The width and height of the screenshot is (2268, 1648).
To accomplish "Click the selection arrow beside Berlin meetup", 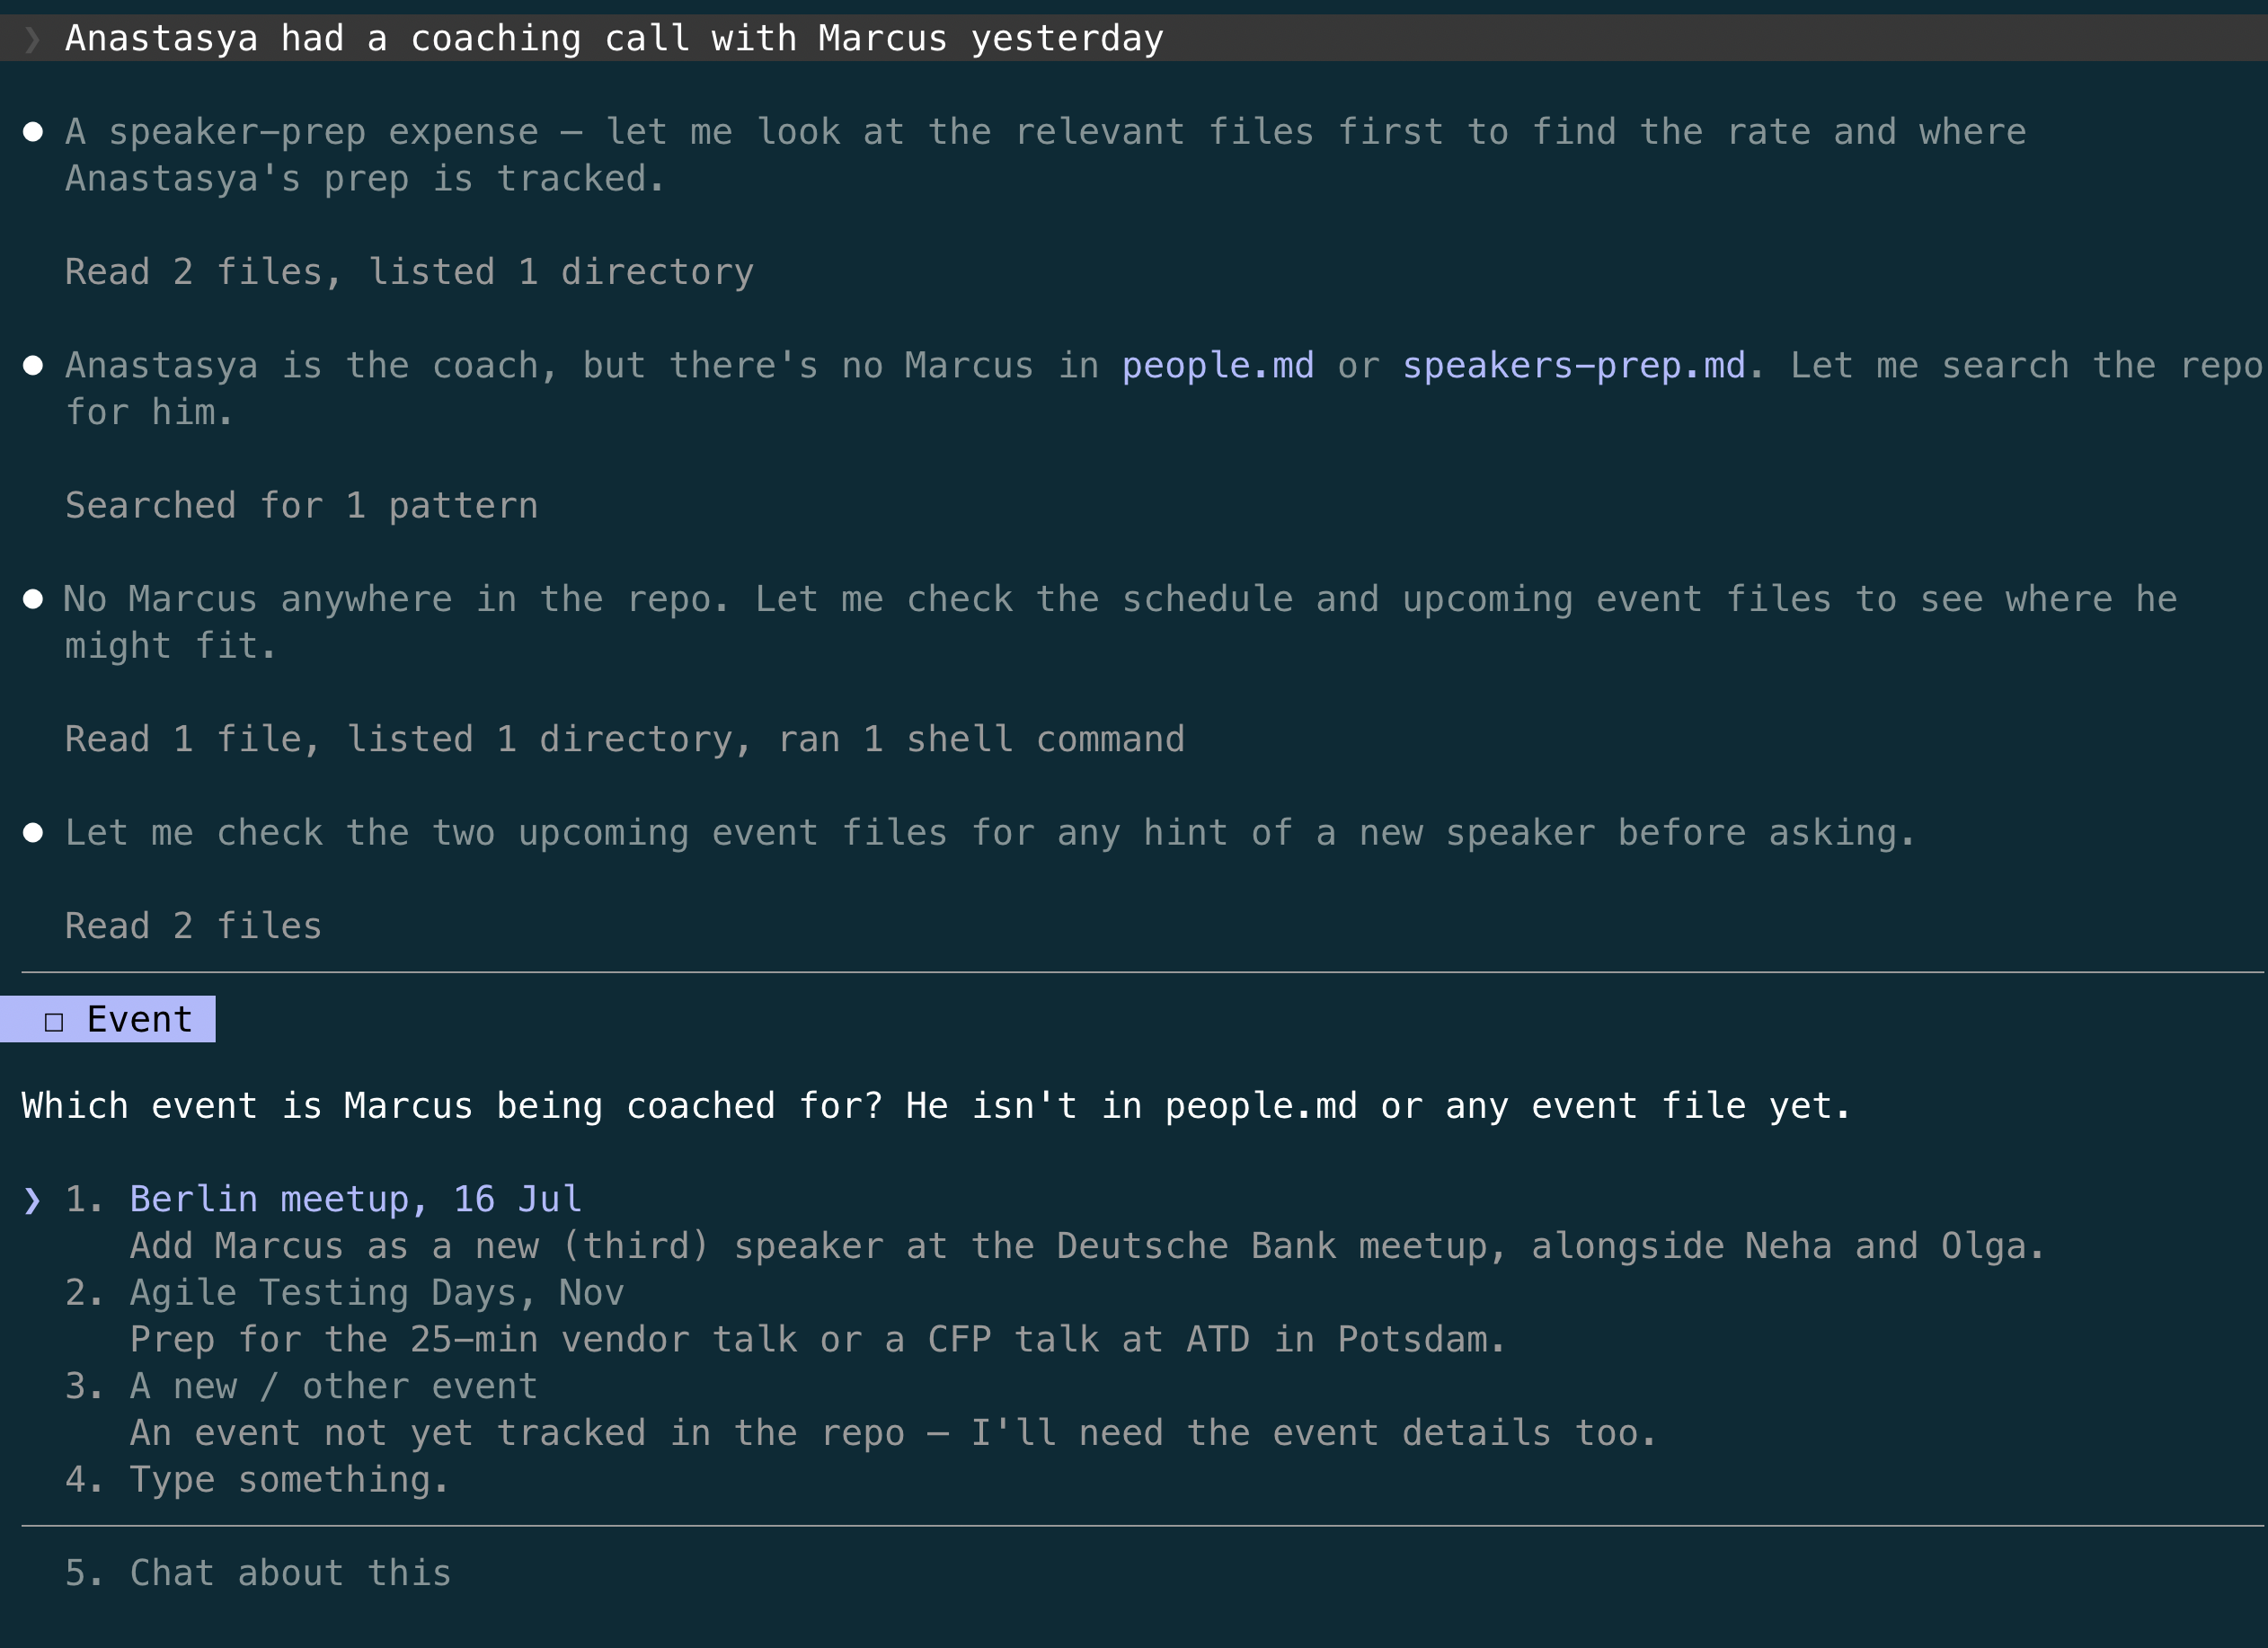I will 32,1199.
